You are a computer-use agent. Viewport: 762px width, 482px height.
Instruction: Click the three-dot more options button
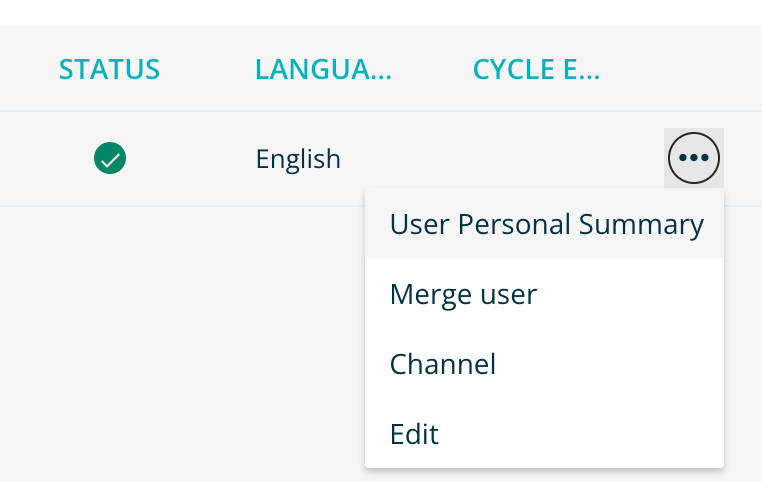click(693, 158)
